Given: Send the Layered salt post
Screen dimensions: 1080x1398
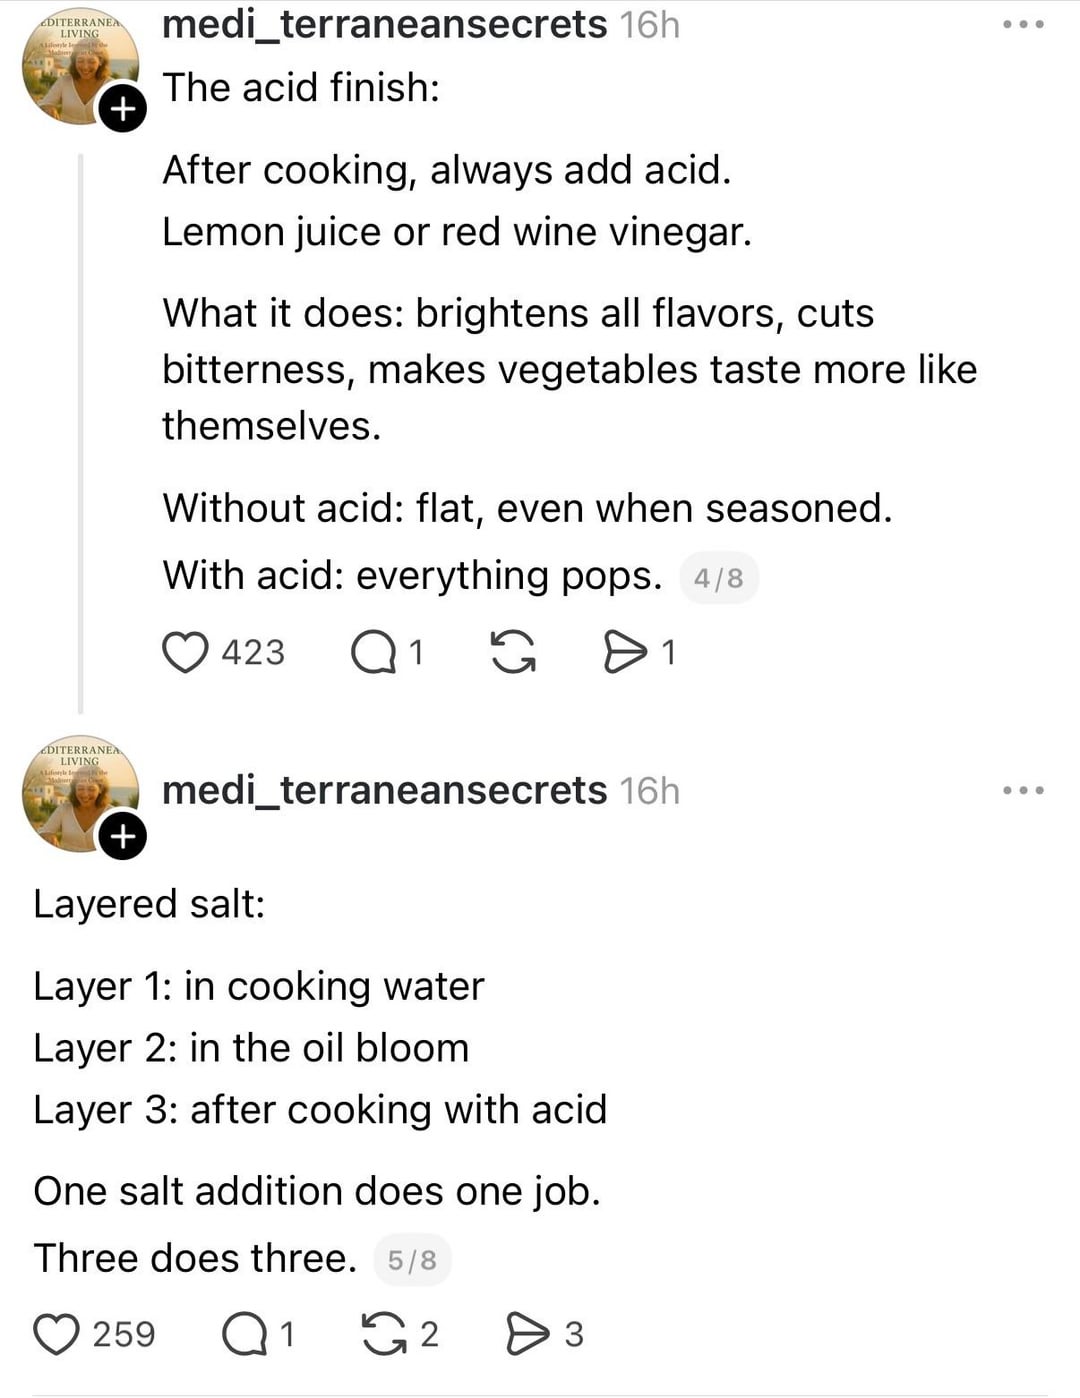Looking at the screenshot, I should pyautogui.click(x=527, y=1334).
